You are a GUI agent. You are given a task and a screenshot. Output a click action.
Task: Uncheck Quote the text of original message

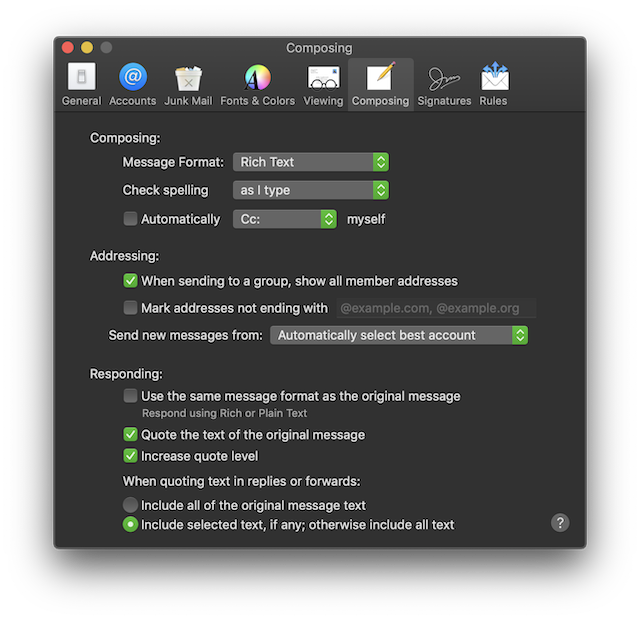pyautogui.click(x=130, y=434)
